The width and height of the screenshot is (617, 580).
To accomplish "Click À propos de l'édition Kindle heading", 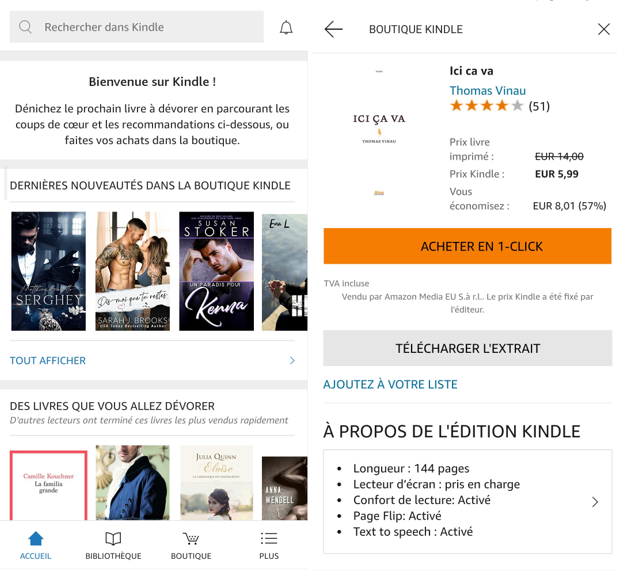I will (x=452, y=431).
